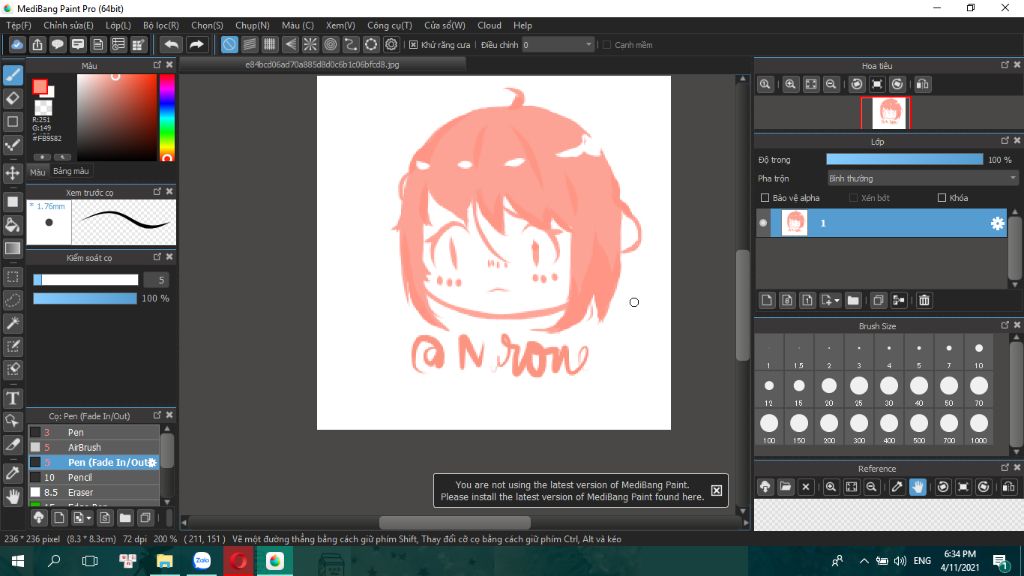This screenshot has width=1024, height=576.
Task: Toggle visibility of layer 1
Action: pos(763,223)
